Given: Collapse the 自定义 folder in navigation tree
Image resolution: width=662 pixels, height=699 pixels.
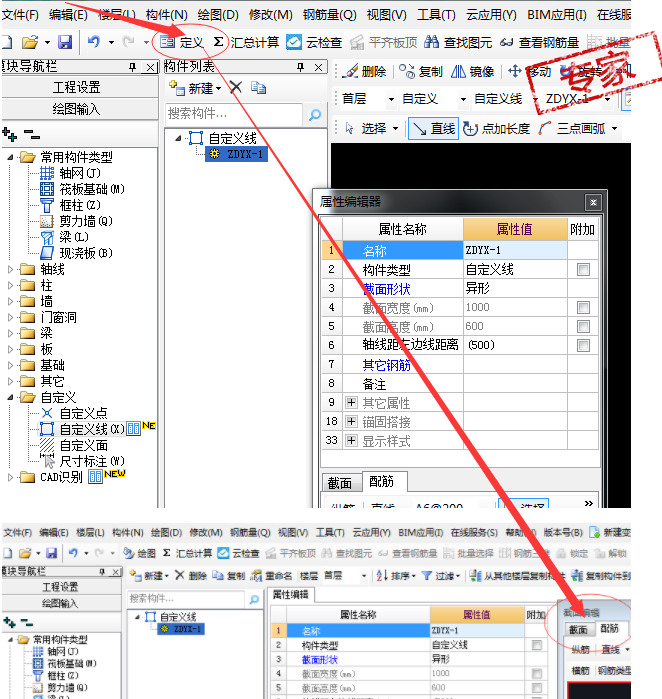Looking at the screenshot, I should tap(10, 397).
